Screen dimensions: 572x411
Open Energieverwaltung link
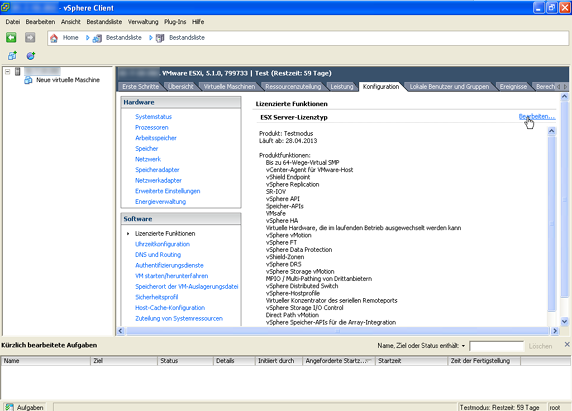[161, 201]
